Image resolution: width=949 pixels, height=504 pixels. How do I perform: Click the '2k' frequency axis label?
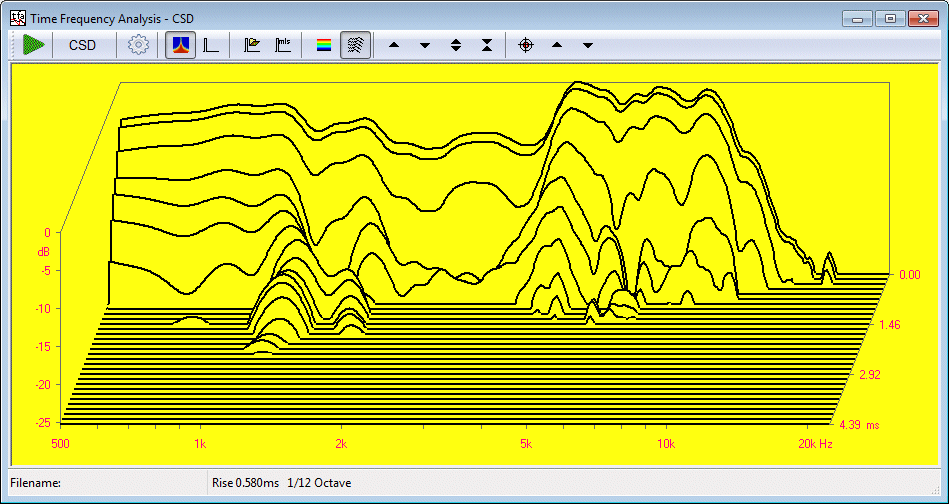pos(341,444)
